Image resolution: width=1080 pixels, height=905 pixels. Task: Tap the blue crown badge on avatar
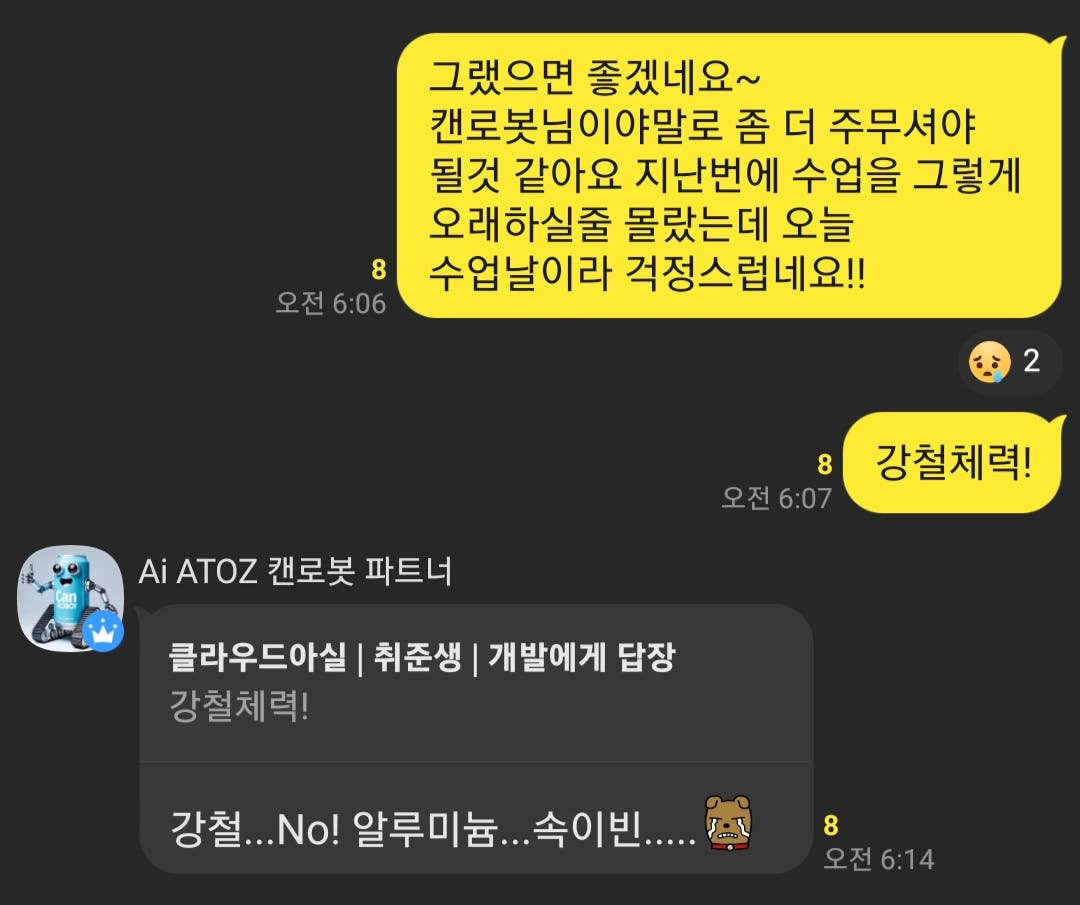coord(103,631)
